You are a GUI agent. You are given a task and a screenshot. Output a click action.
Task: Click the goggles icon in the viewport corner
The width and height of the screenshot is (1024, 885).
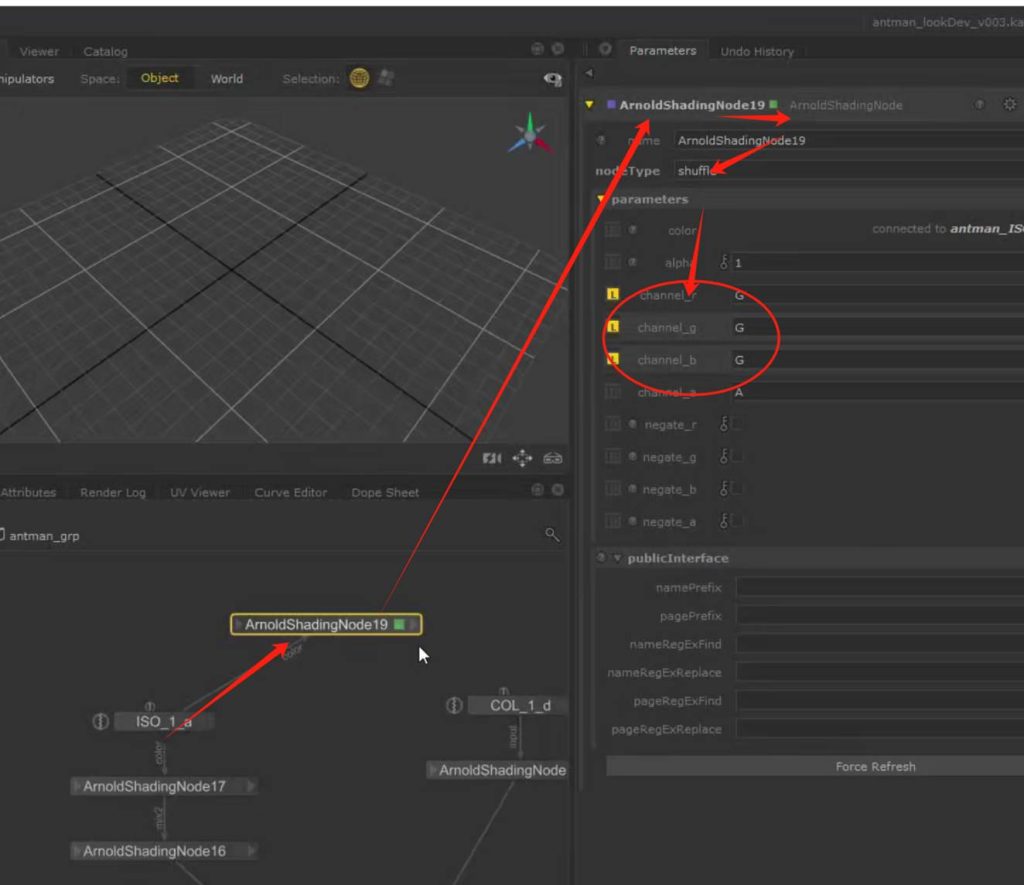(552, 458)
